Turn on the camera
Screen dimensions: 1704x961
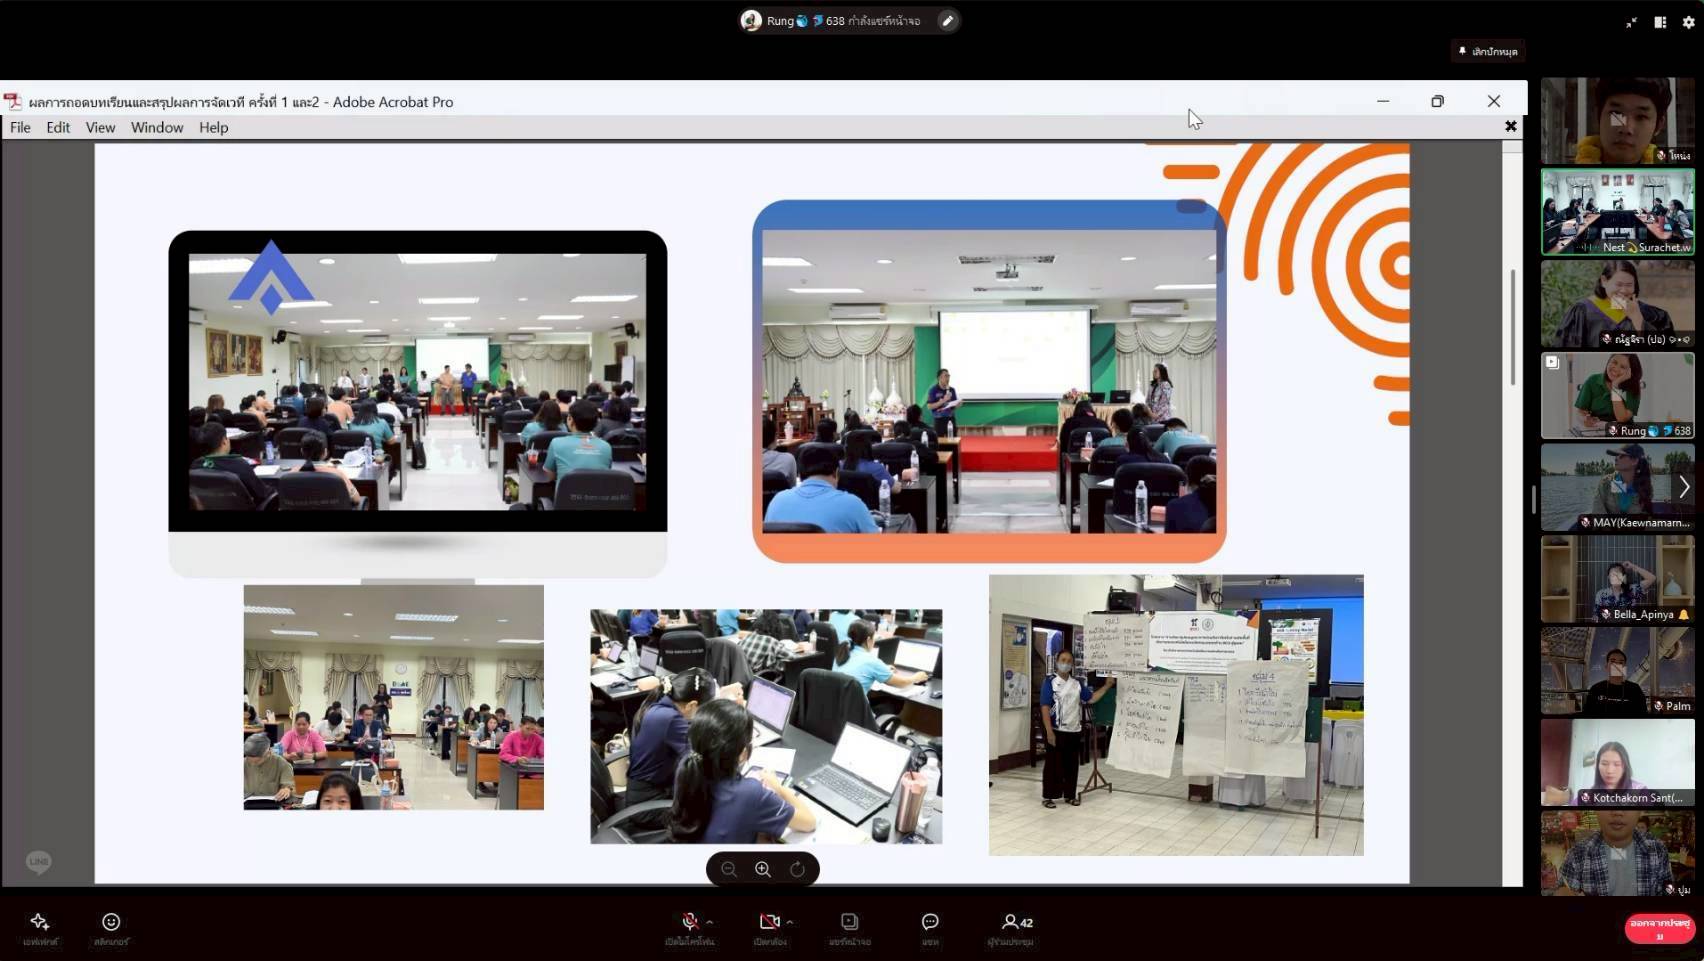click(x=769, y=921)
